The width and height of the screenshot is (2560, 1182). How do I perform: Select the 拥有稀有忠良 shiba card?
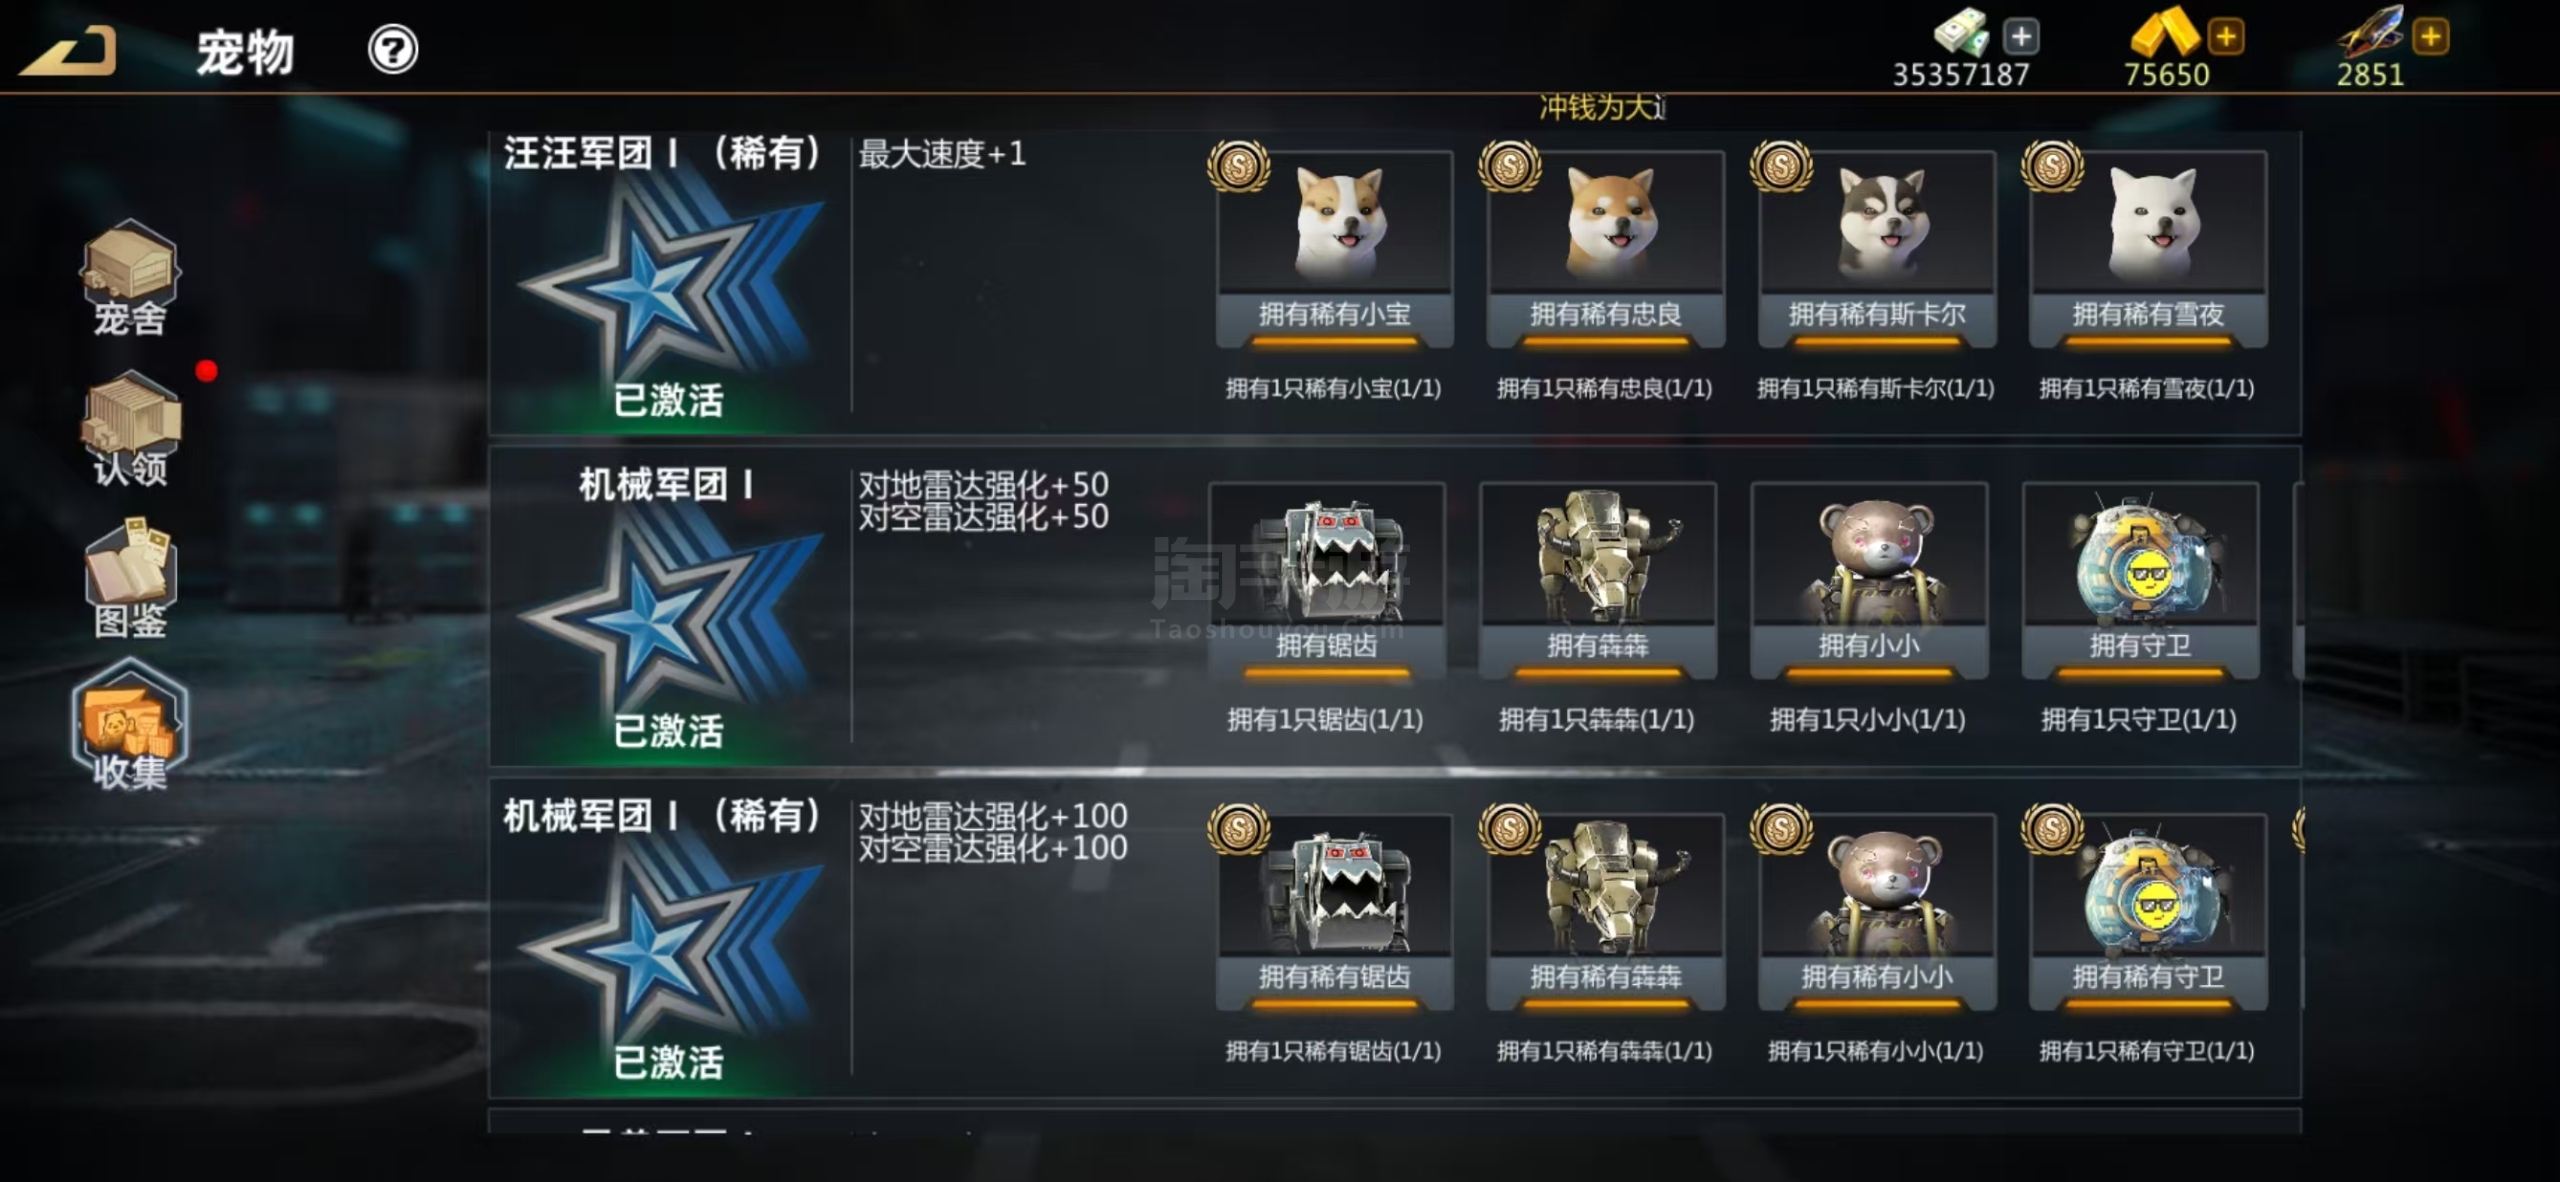tap(1606, 249)
